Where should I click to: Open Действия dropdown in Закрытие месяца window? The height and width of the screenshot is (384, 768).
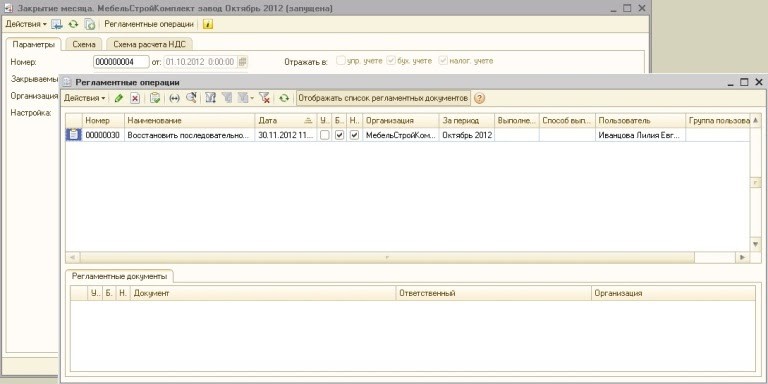click(x=26, y=24)
